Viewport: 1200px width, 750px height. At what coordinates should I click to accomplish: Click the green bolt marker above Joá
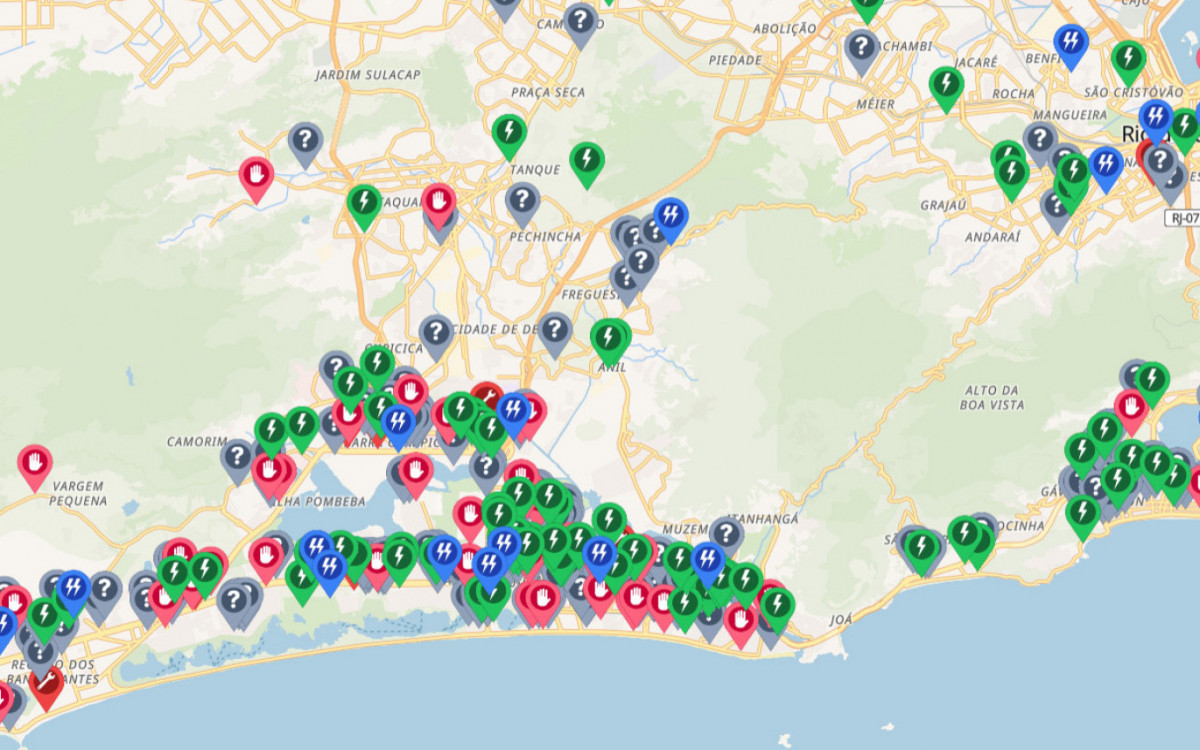[x=777, y=606]
